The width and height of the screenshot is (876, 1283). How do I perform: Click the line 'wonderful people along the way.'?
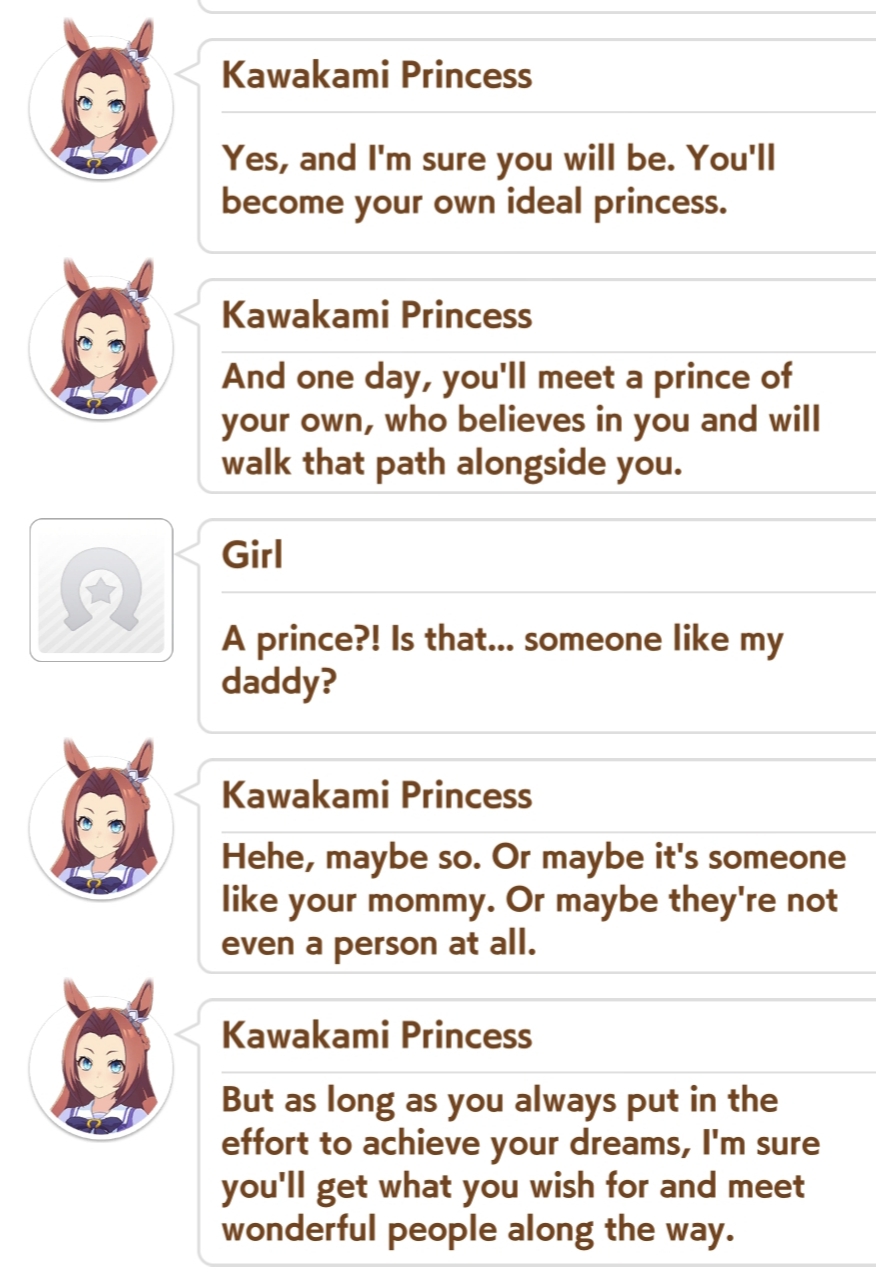point(477,1229)
